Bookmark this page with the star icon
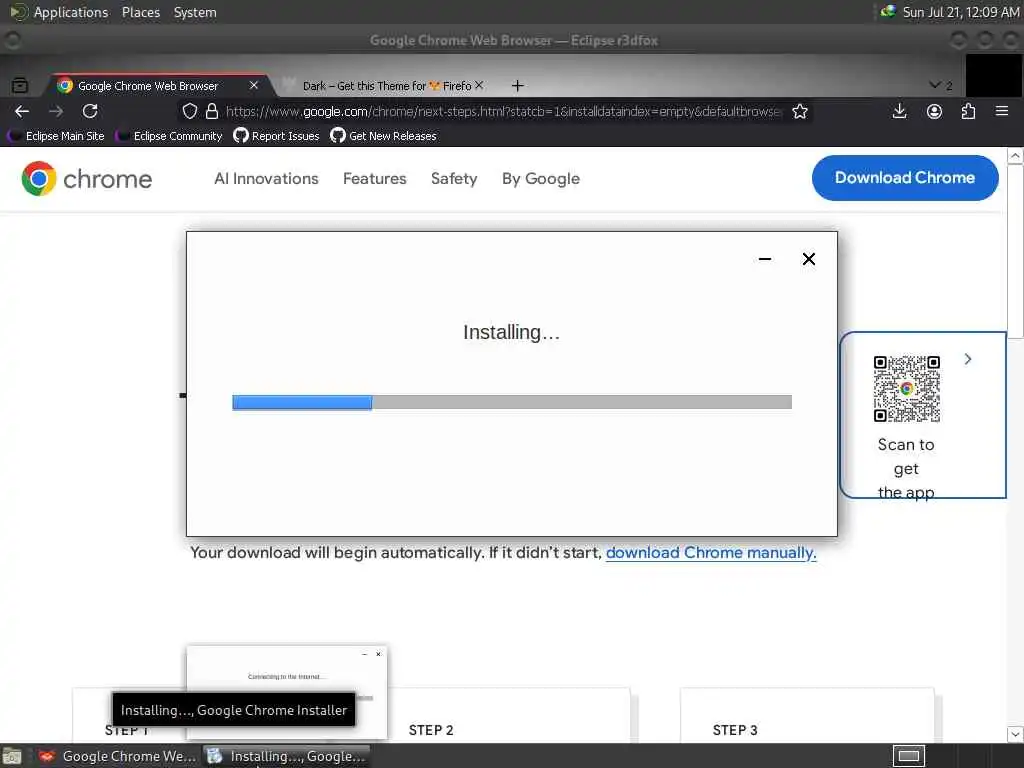The width and height of the screenshot is (1024, 768). click(800, 112)
